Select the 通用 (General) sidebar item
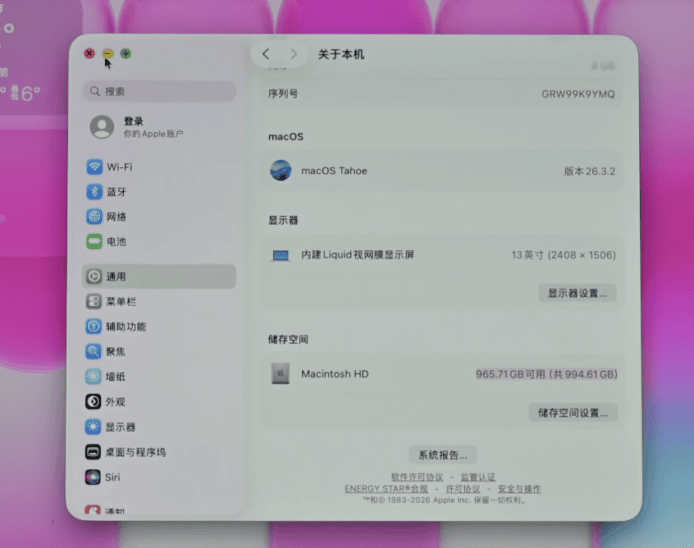The image size is (694, 548). click(x=116, y=277)
